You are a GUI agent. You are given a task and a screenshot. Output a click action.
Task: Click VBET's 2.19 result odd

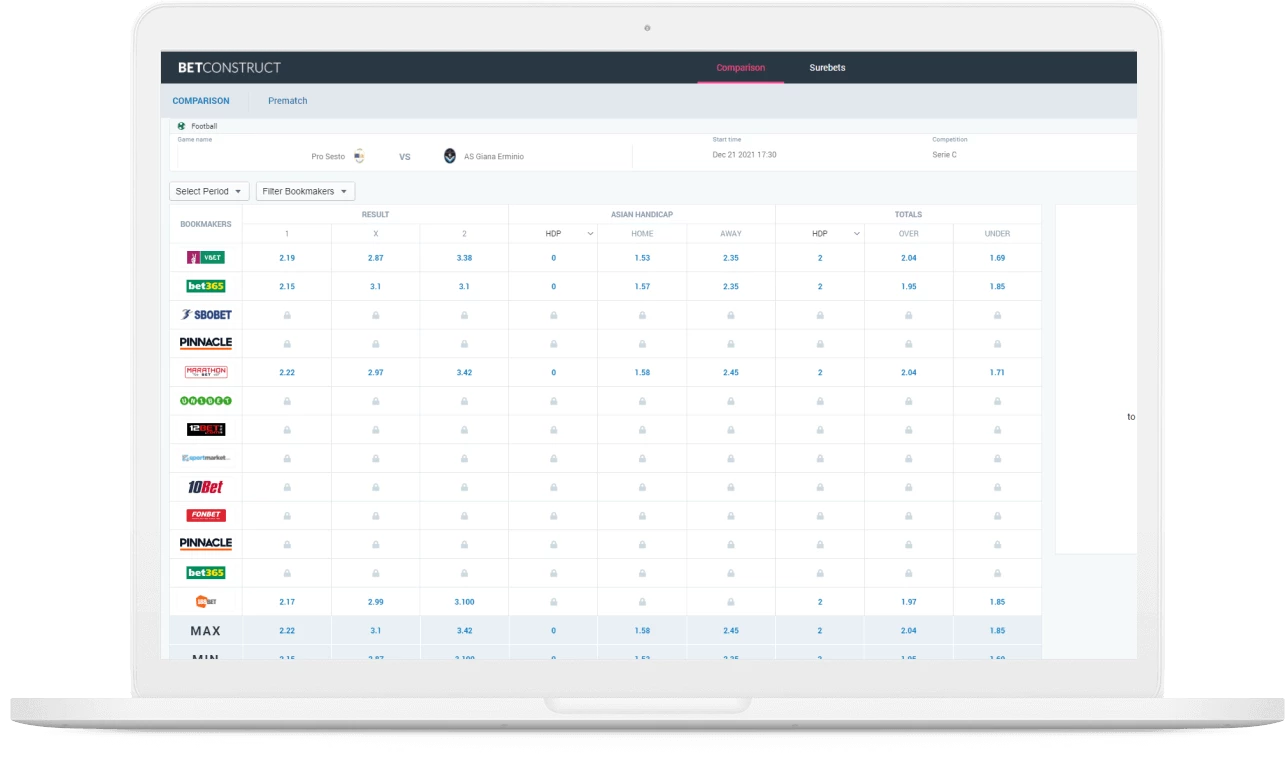(x=286, y=257)
